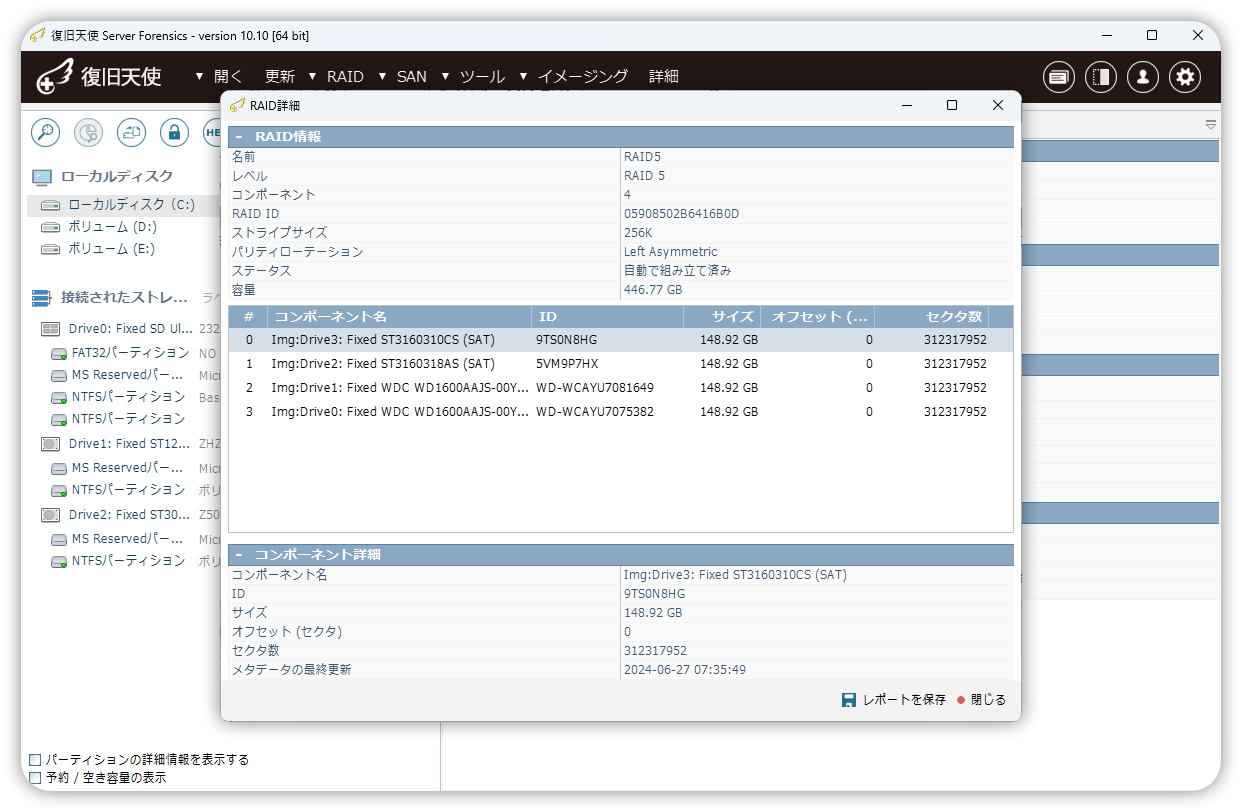Open the RAID dropdown arrow
1242x812 pixels.
pos(313,77)
